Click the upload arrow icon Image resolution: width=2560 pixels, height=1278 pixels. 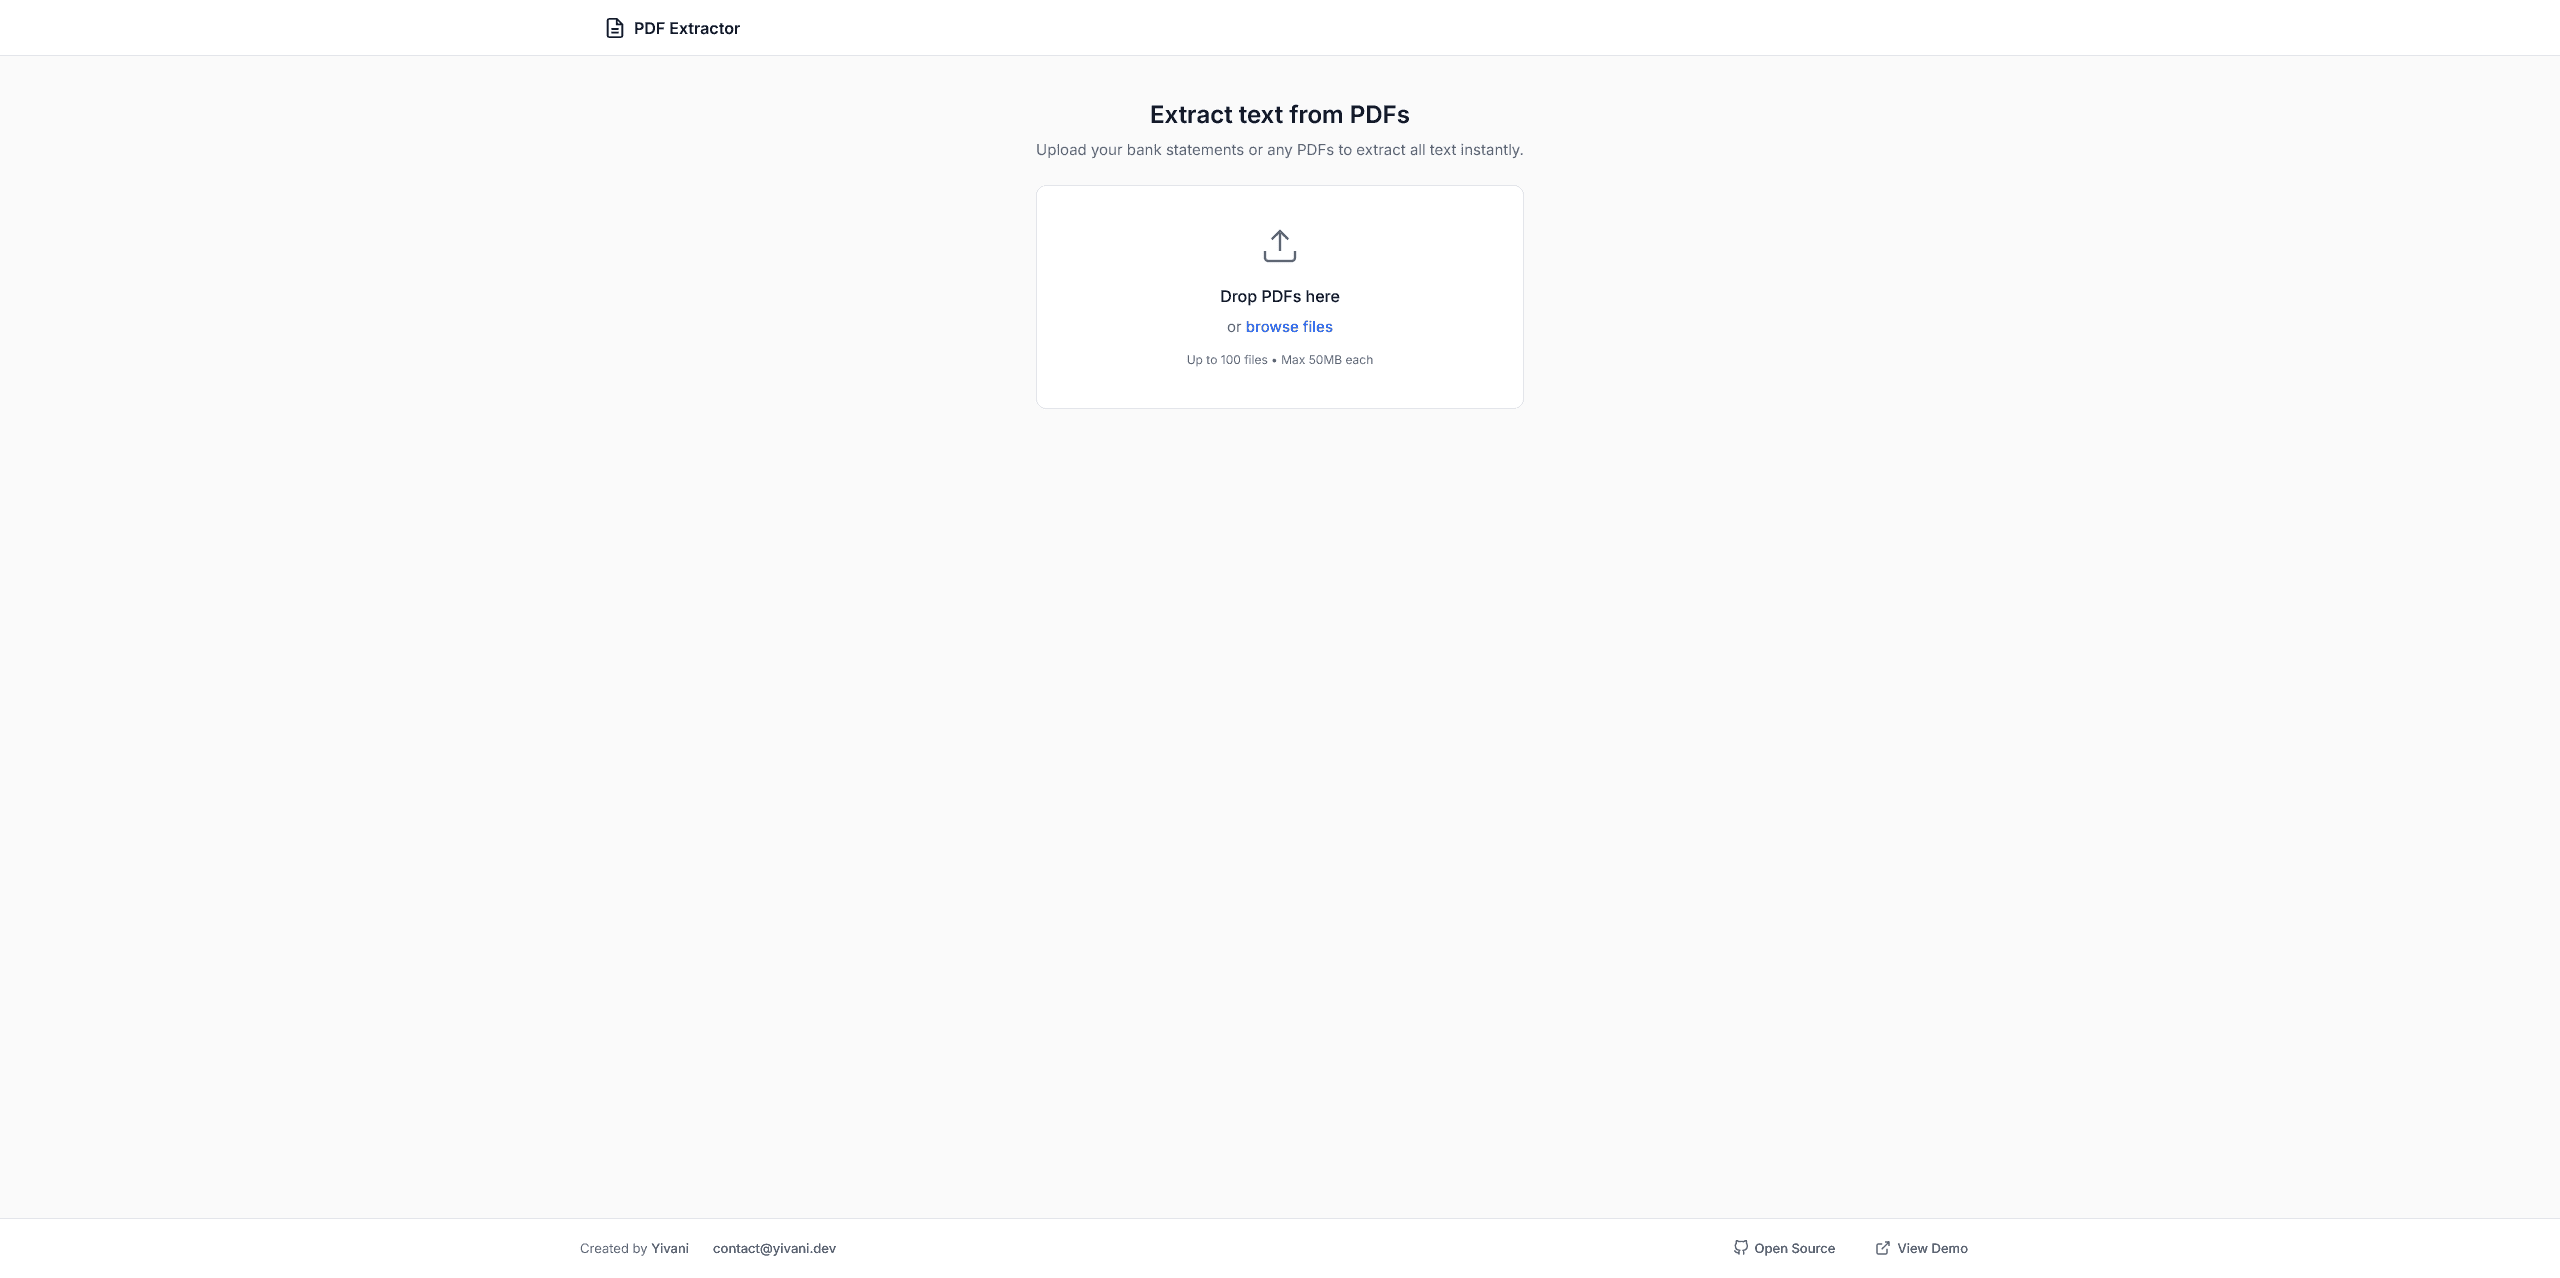click(1279, 246)
